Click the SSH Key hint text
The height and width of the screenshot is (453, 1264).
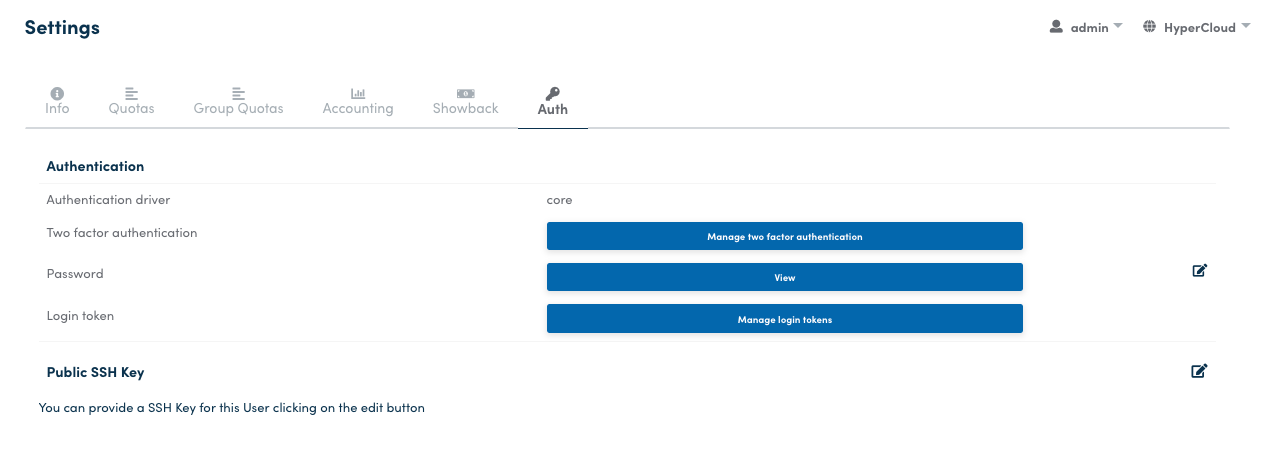(x=231, y=408)
